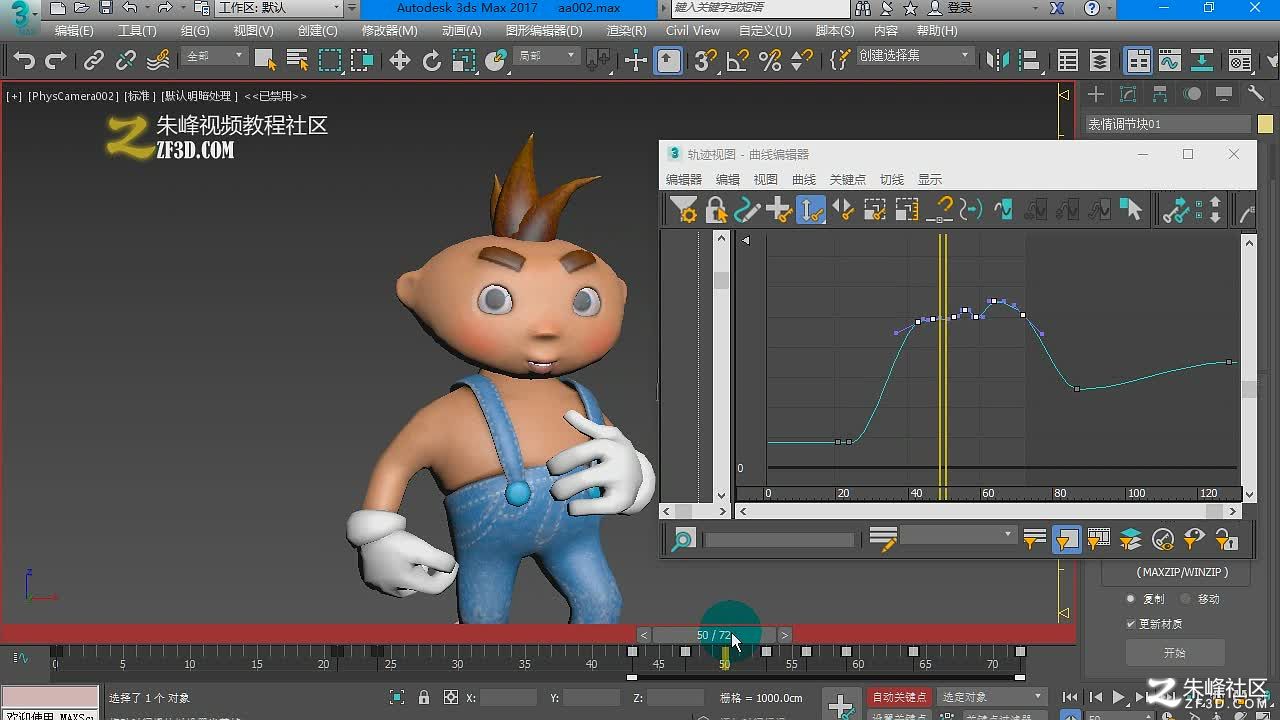Click the time slider showing 50 / 72
Viewport: 1280px width, 720px height.
714,635
